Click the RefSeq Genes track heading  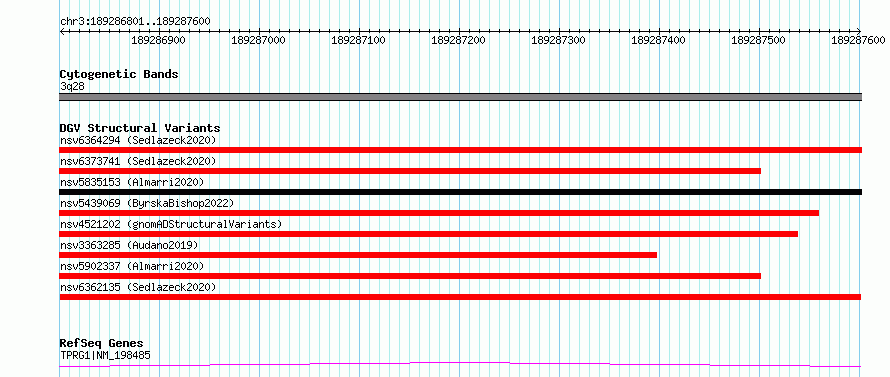[x=102, y=344]
